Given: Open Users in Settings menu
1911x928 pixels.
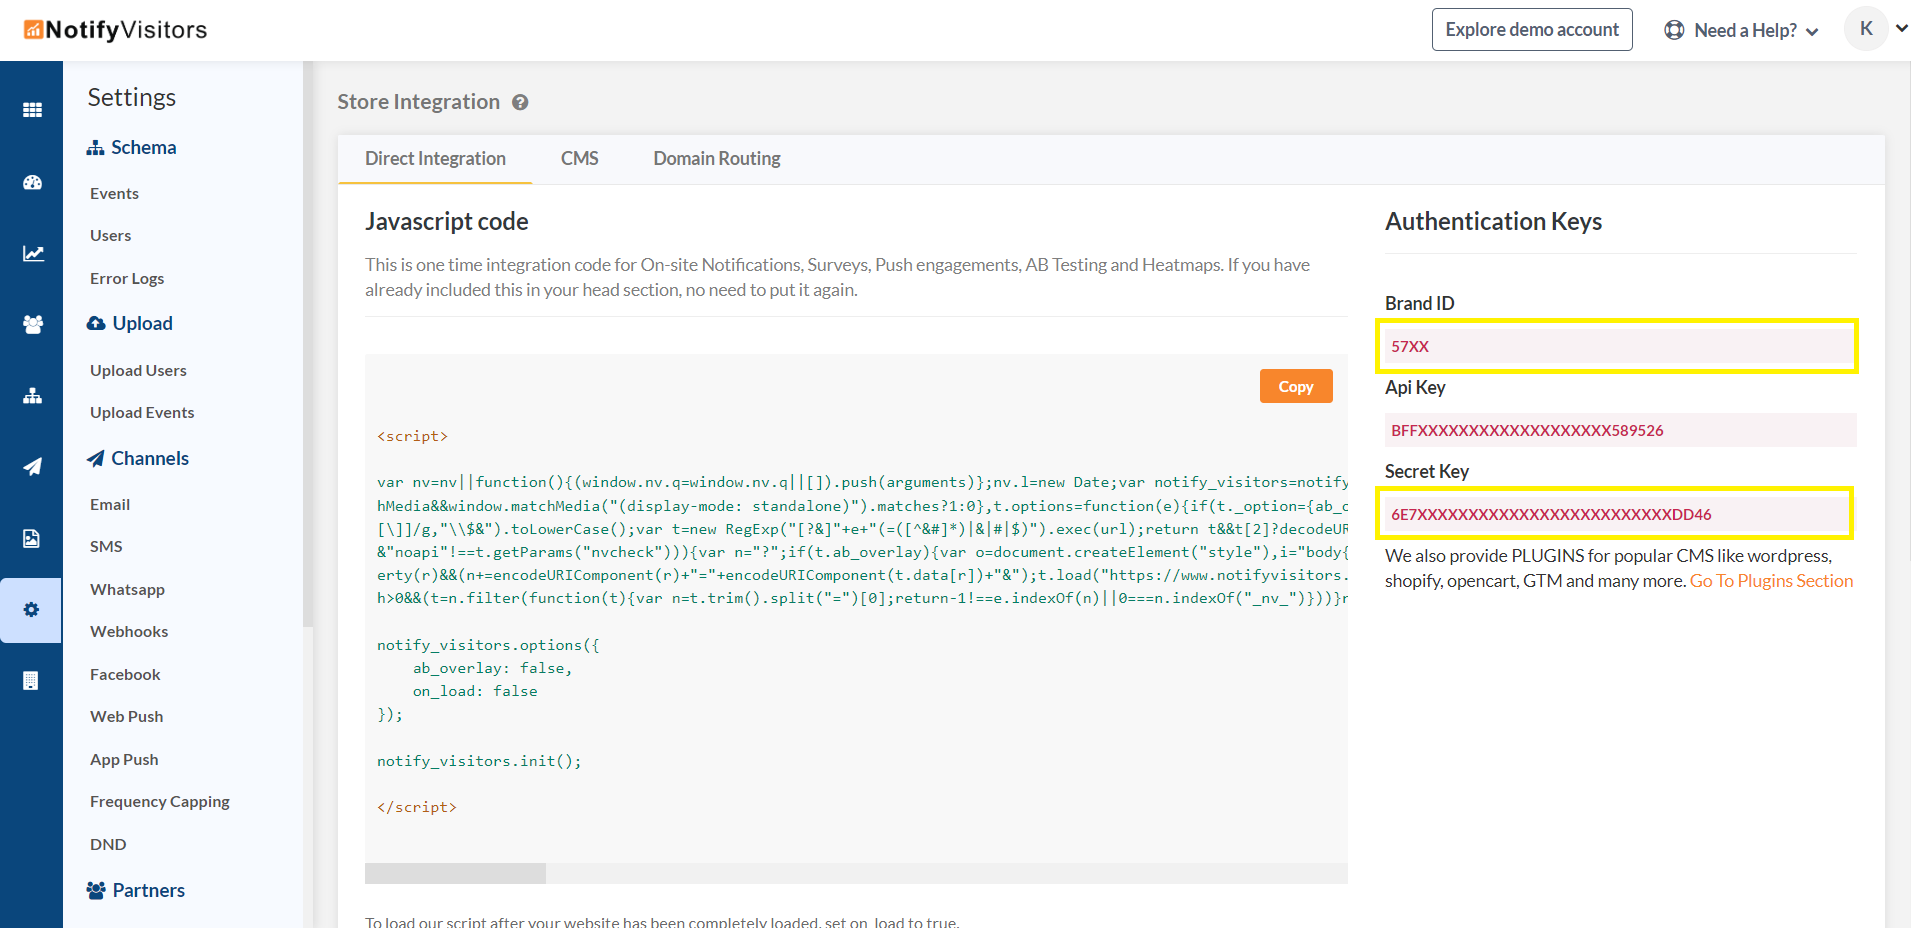Looking at the screenshot, I should (x=110, y=236).
